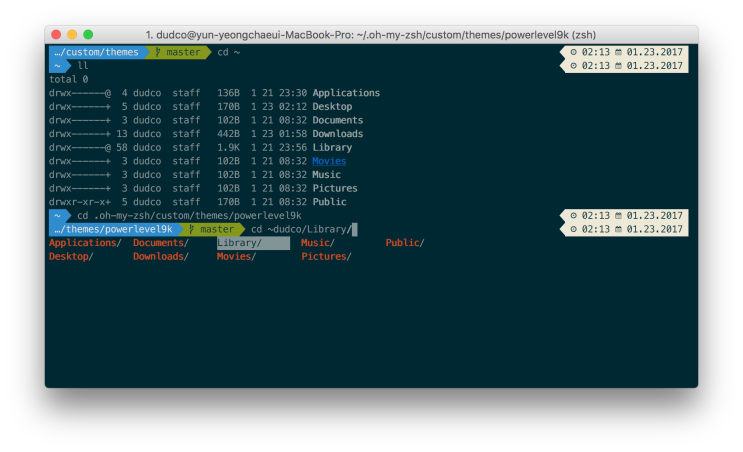Click the top-most right prompt date '01.23.2017'
The width and height of the screenshot is (743, 452).
coord(654,52)
